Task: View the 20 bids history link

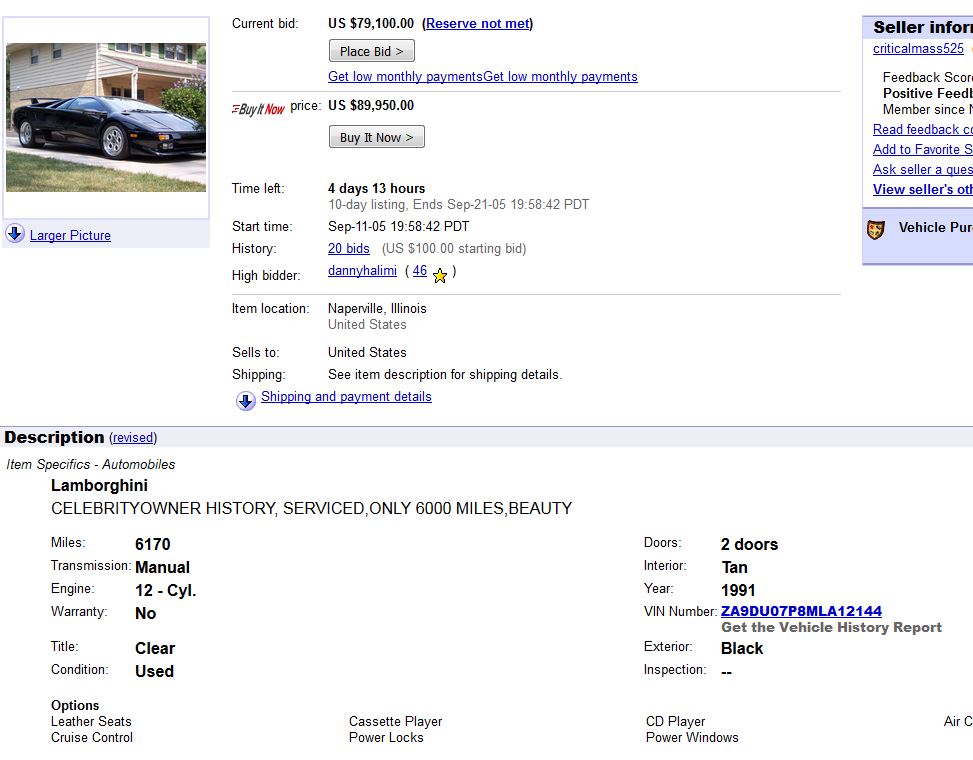Action: (x=349, y=249)
